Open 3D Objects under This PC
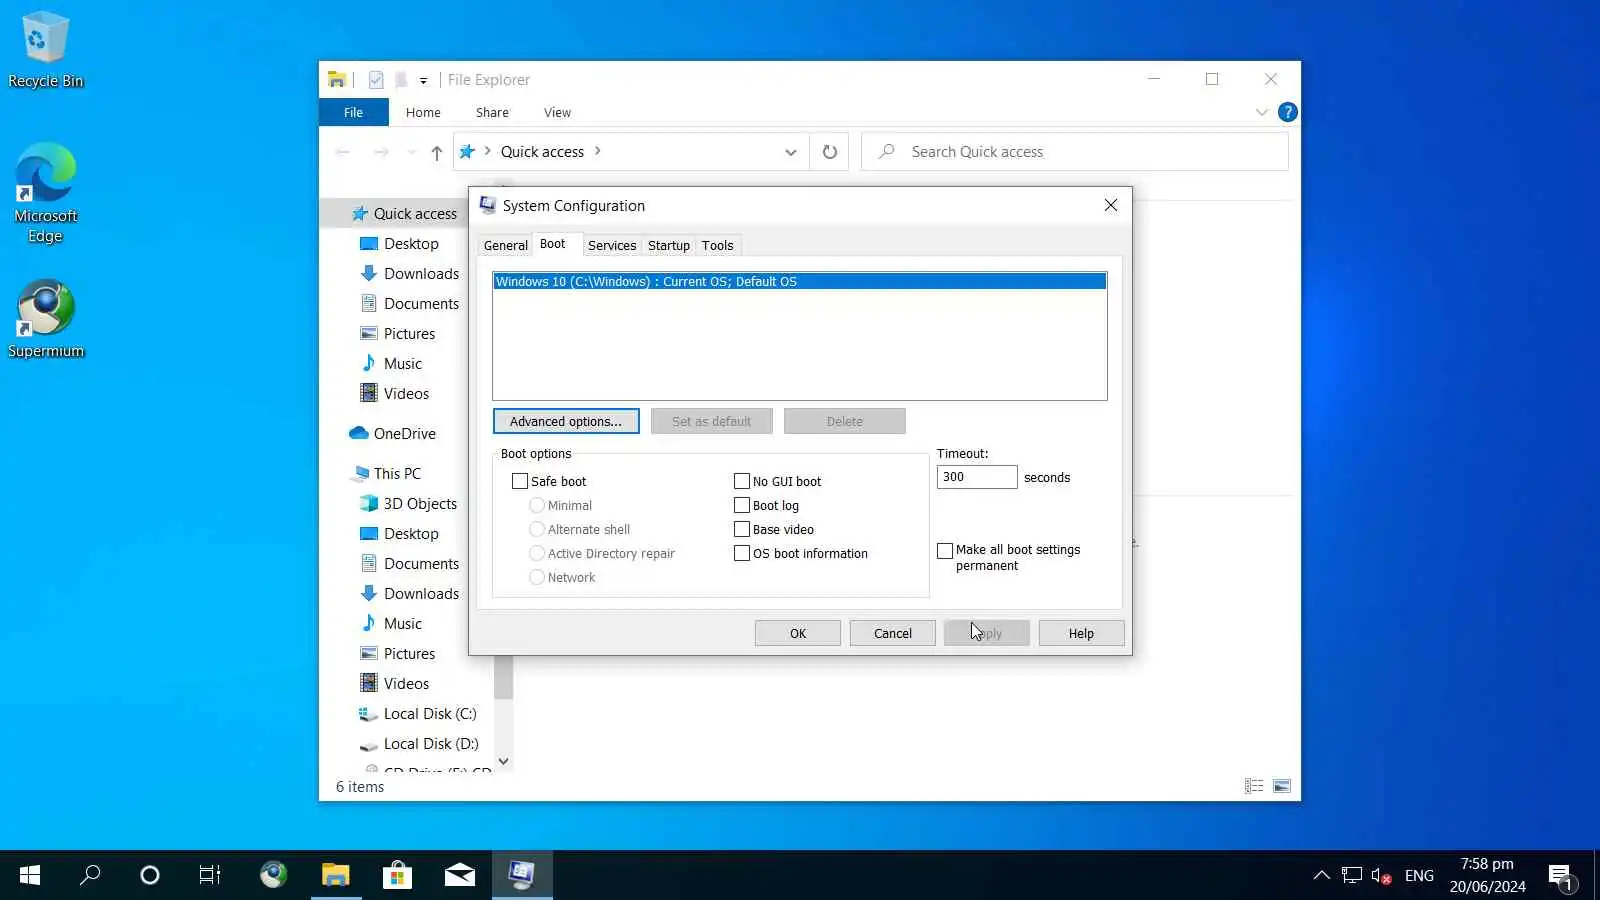The width and height of the screenshot is (1600, 900). 420,503
